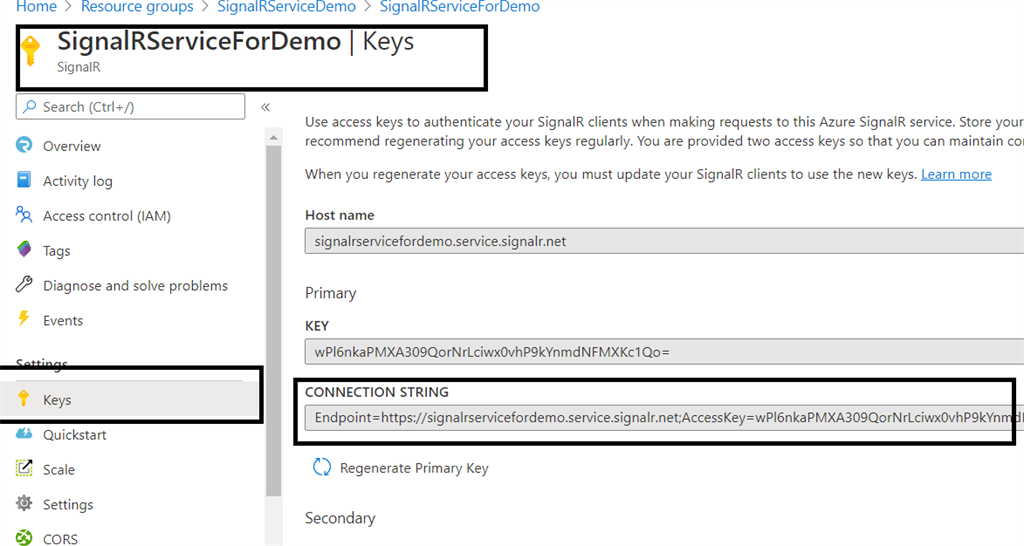The image size is (1024, 546).
Task: Collapse the sidebar with double chevron
Action: pyautogui.click(x=265, y=107)
